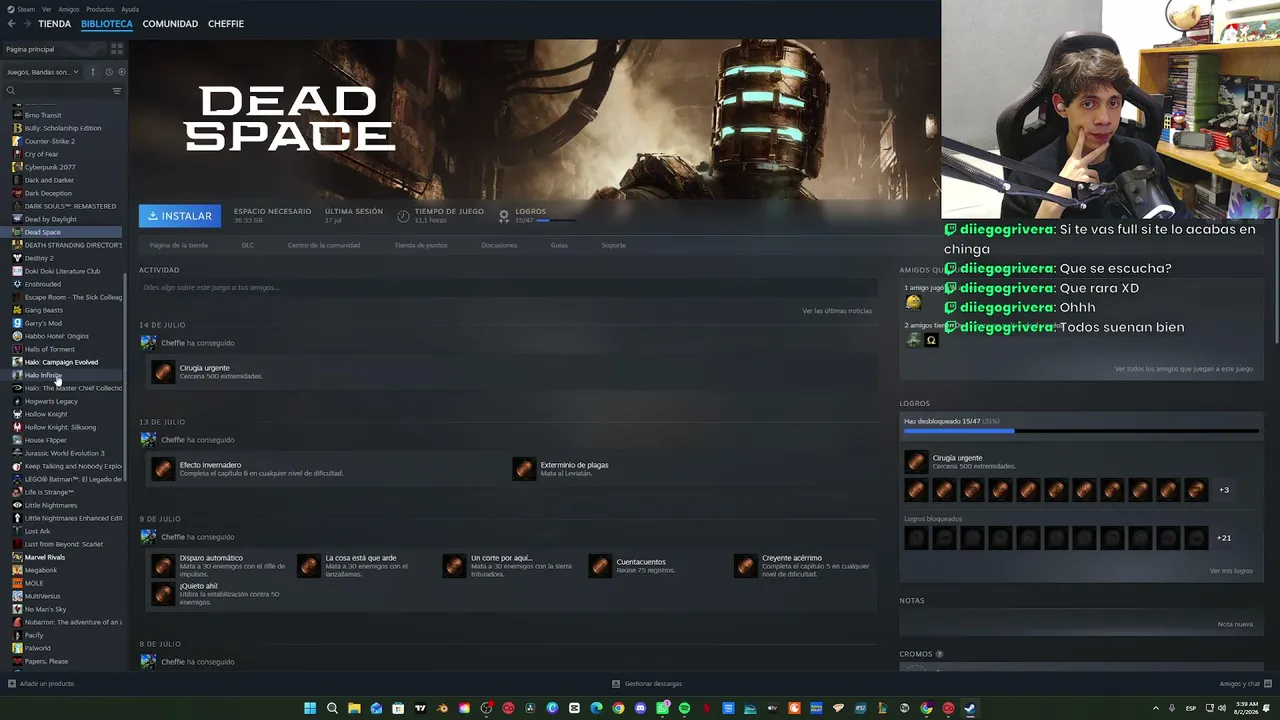Open 'Tienda de puntos' link

(421, 245)
